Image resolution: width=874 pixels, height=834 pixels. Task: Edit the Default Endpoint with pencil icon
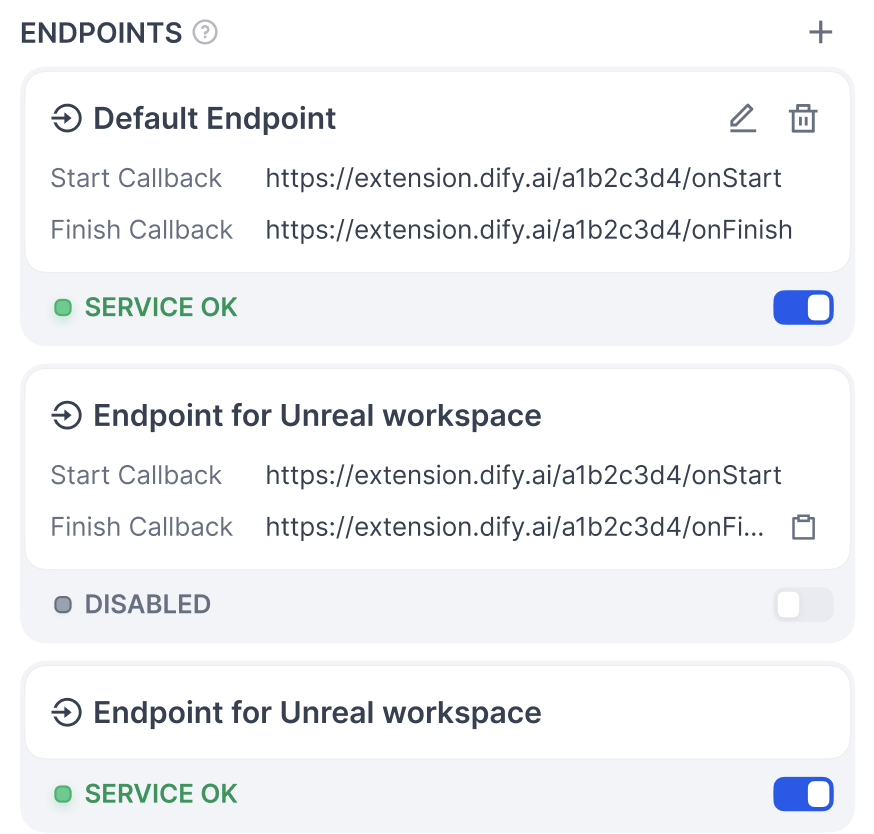(742, 119)
